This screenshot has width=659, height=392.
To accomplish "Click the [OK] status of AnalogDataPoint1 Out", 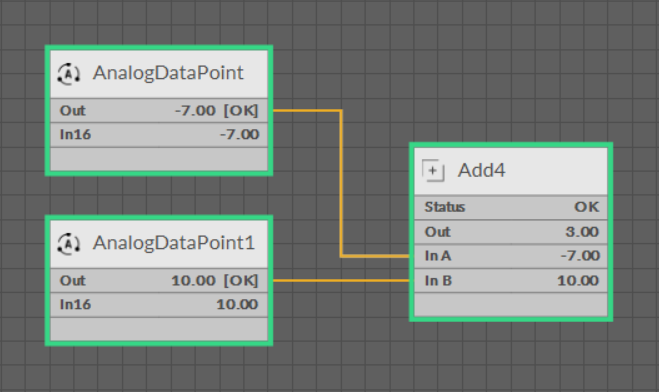I will [x=241, y=281].
